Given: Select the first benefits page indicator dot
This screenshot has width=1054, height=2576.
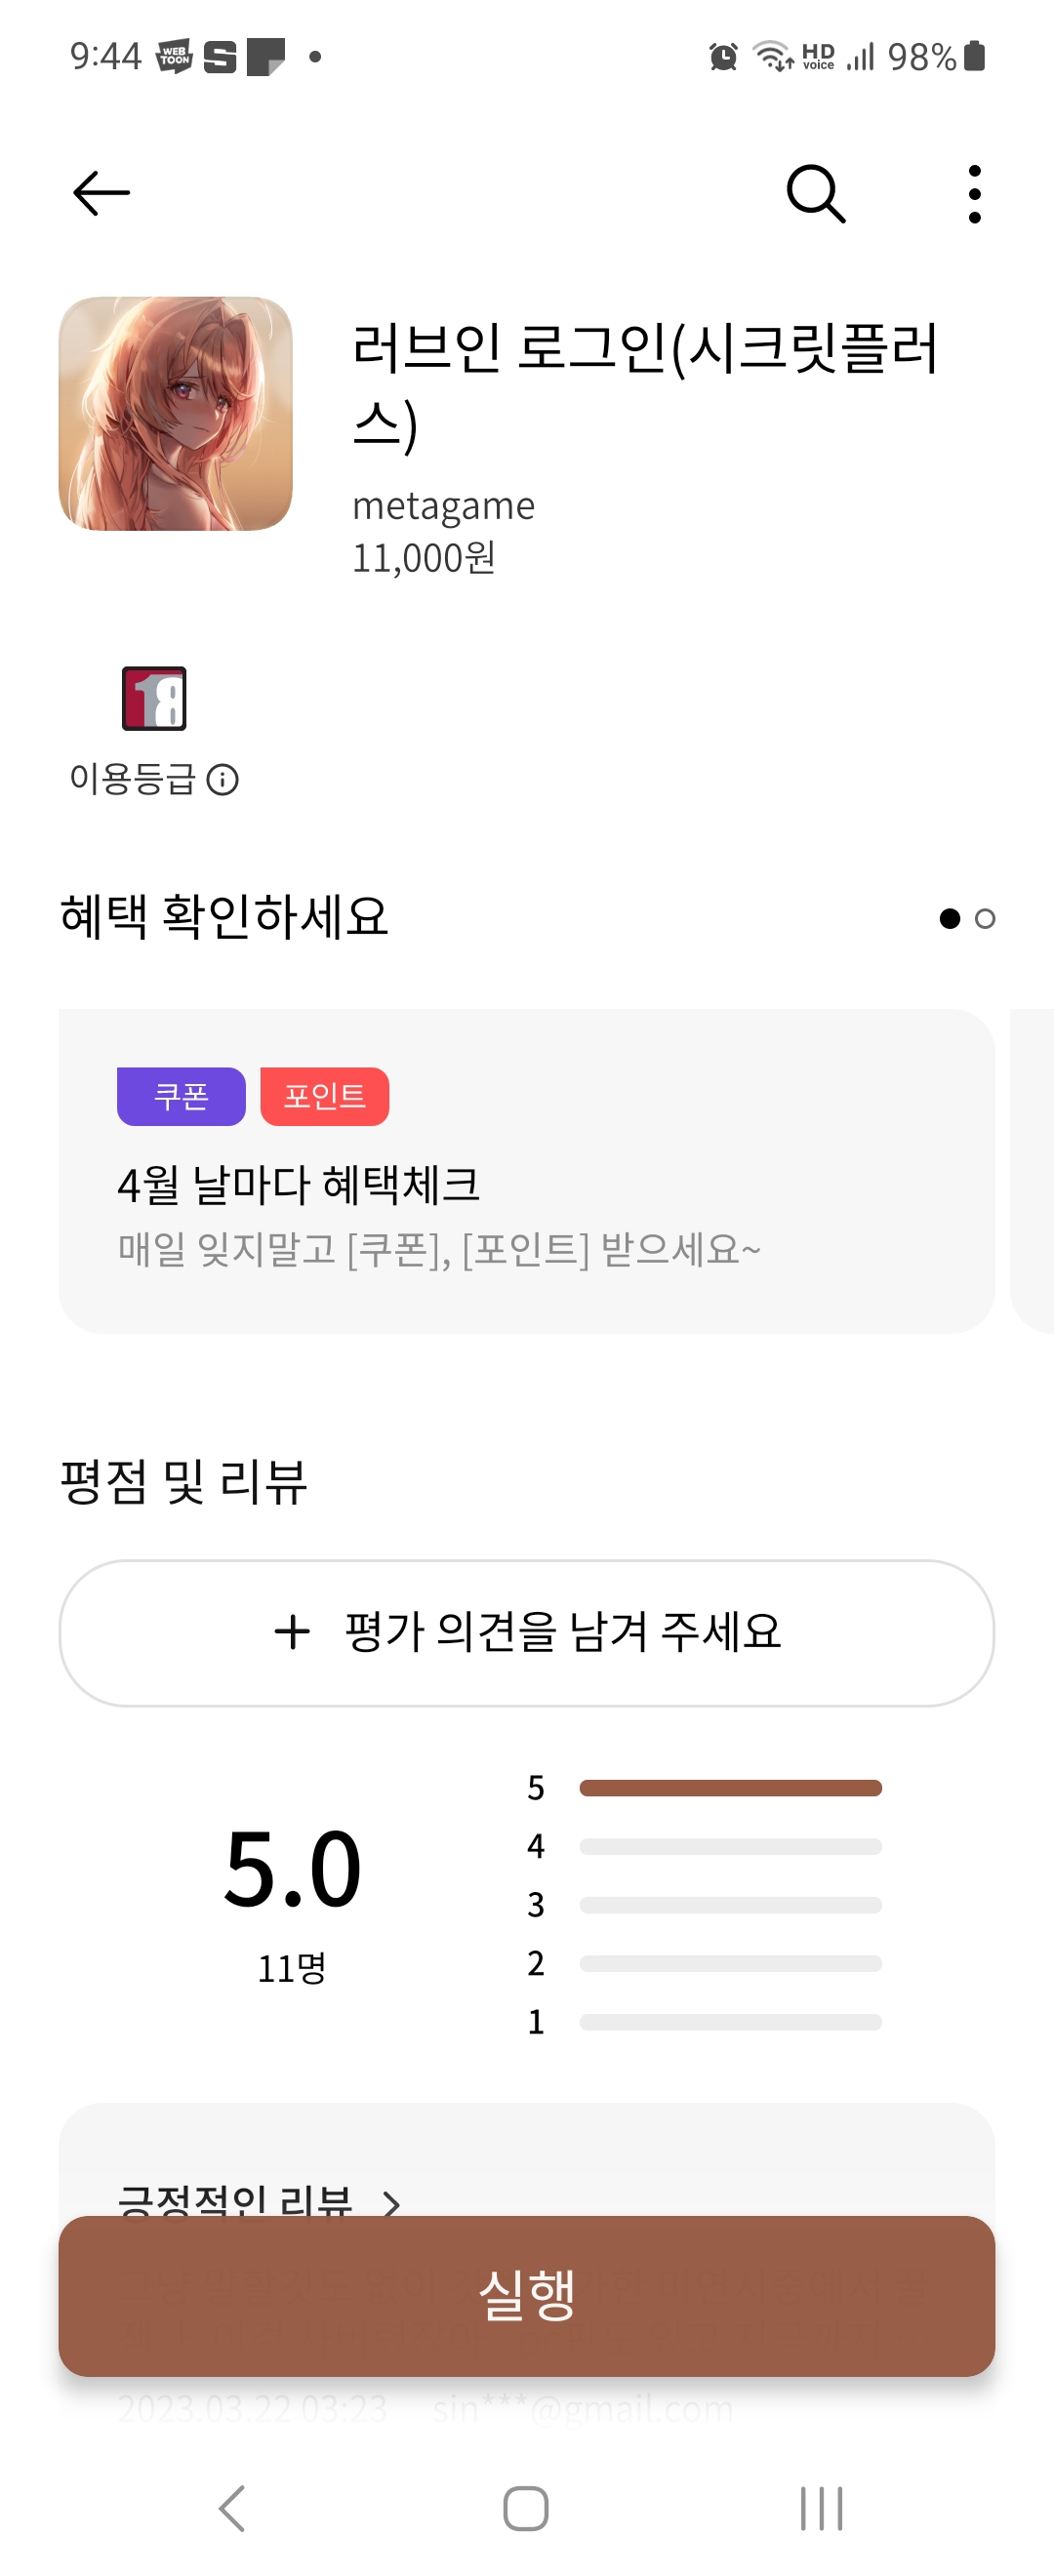Looking at the screenshot, I should point(949,919).
